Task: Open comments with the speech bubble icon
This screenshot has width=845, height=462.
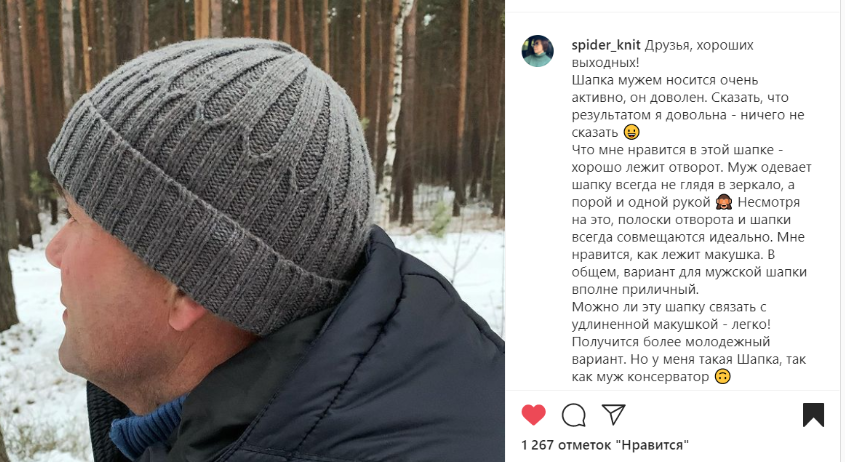Action: (573, 415)
